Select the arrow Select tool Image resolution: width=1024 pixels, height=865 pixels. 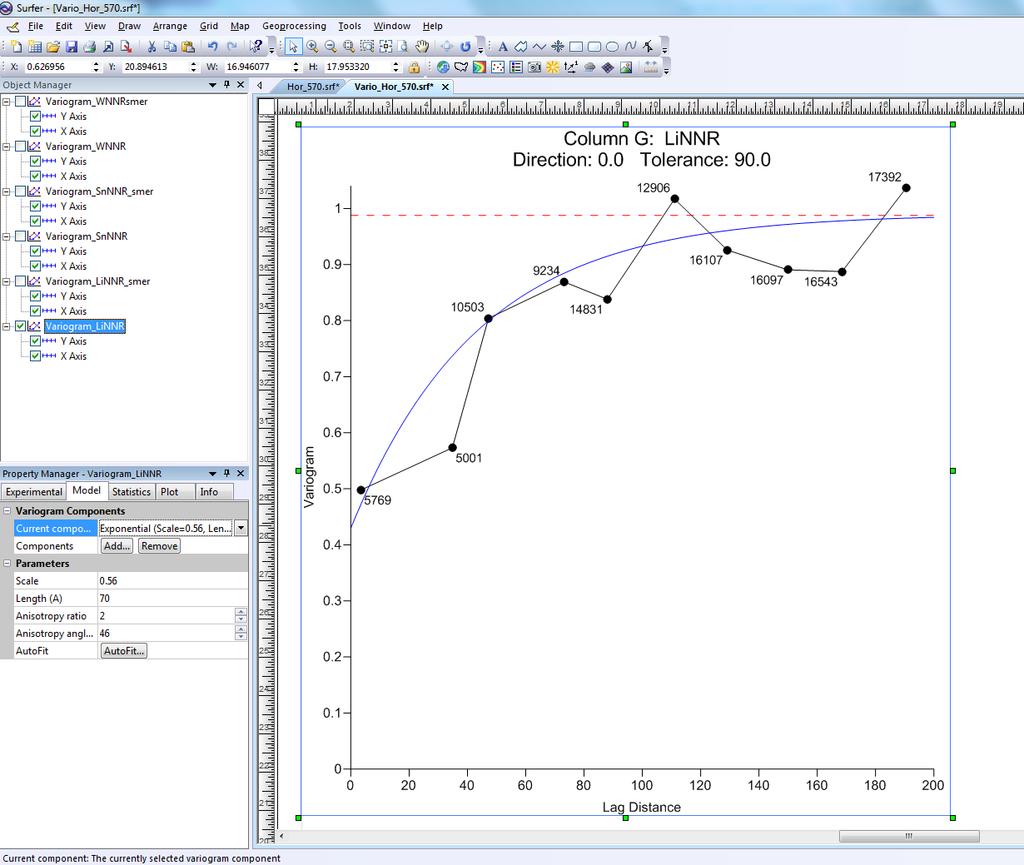(293, 46)
